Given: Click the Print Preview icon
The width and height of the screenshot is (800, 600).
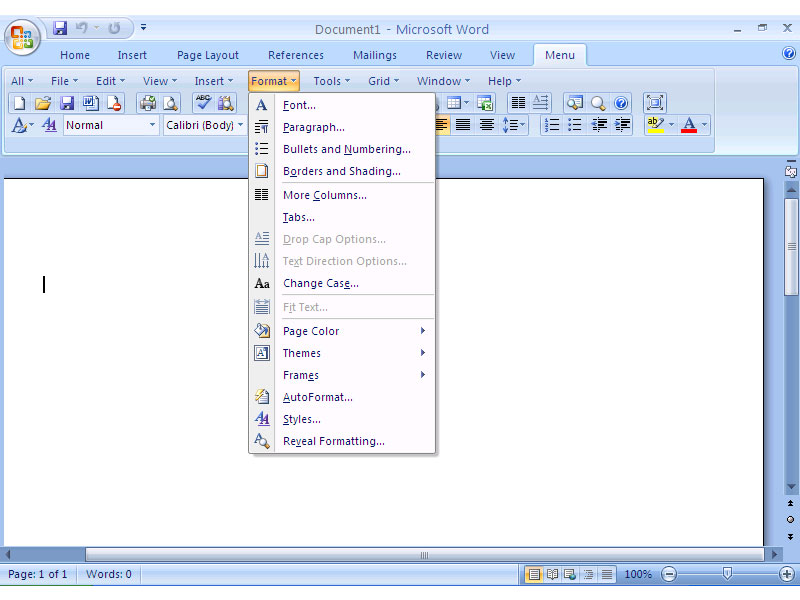Looking at the screenshot, I should point(170,102).
